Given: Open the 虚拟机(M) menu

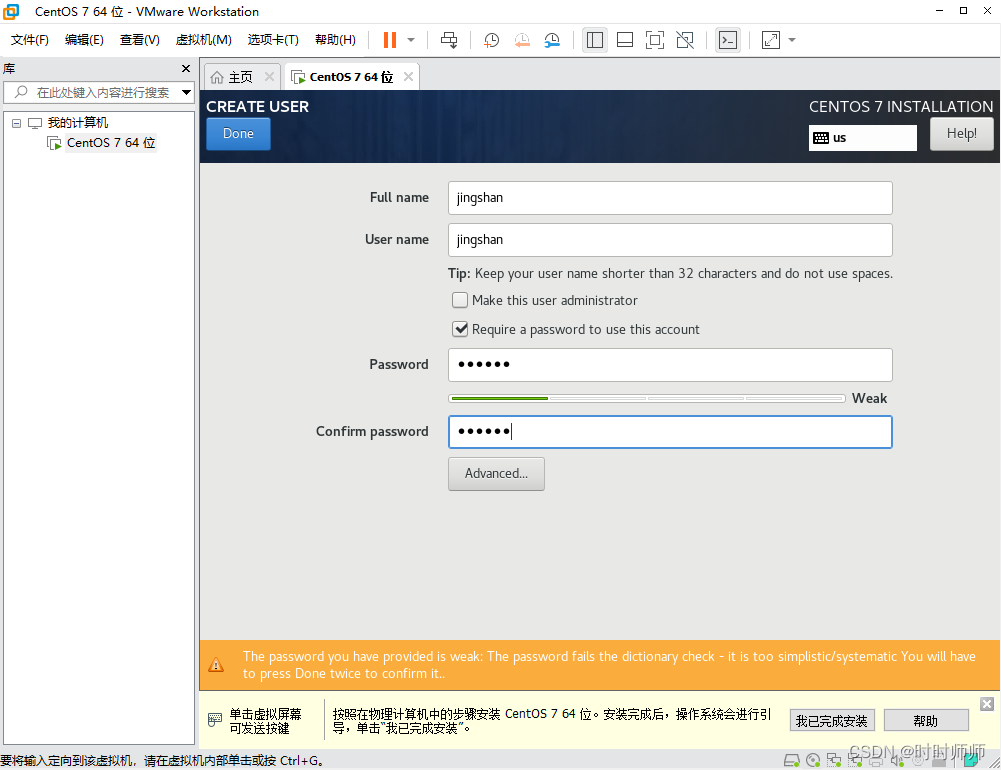Looking at the screenshot, I should (204, 40).
